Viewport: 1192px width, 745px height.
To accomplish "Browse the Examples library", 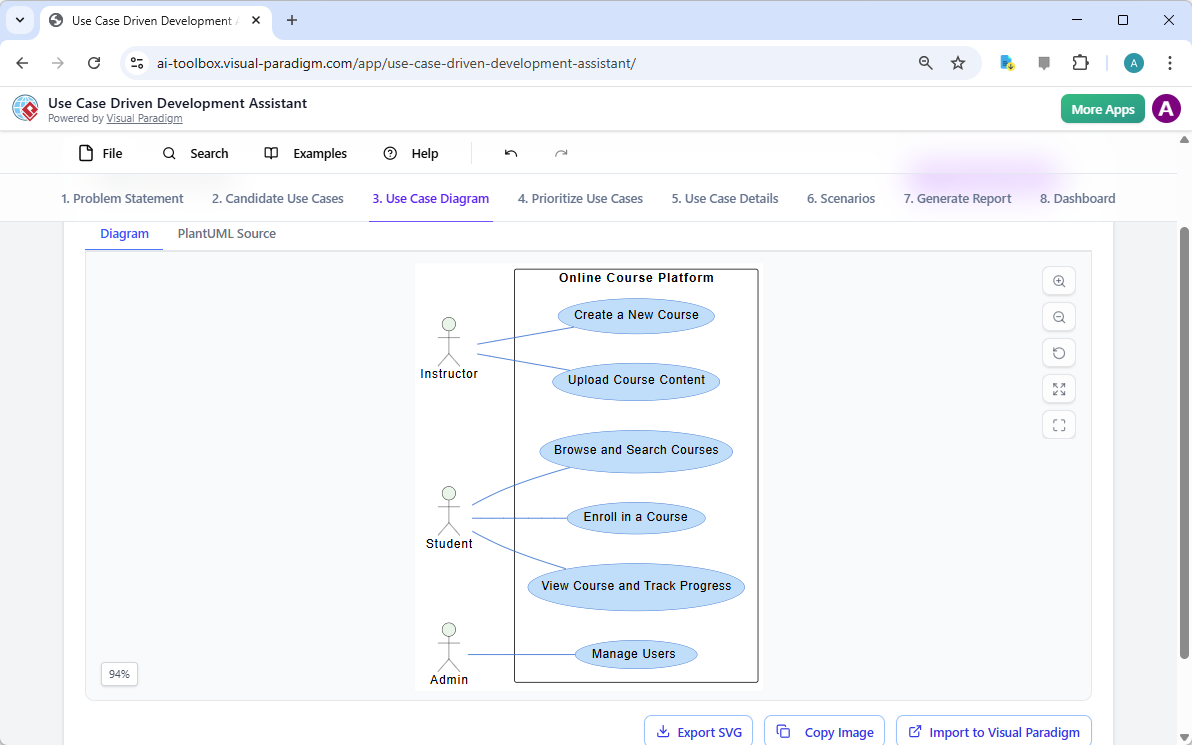I will pos(305,153).
